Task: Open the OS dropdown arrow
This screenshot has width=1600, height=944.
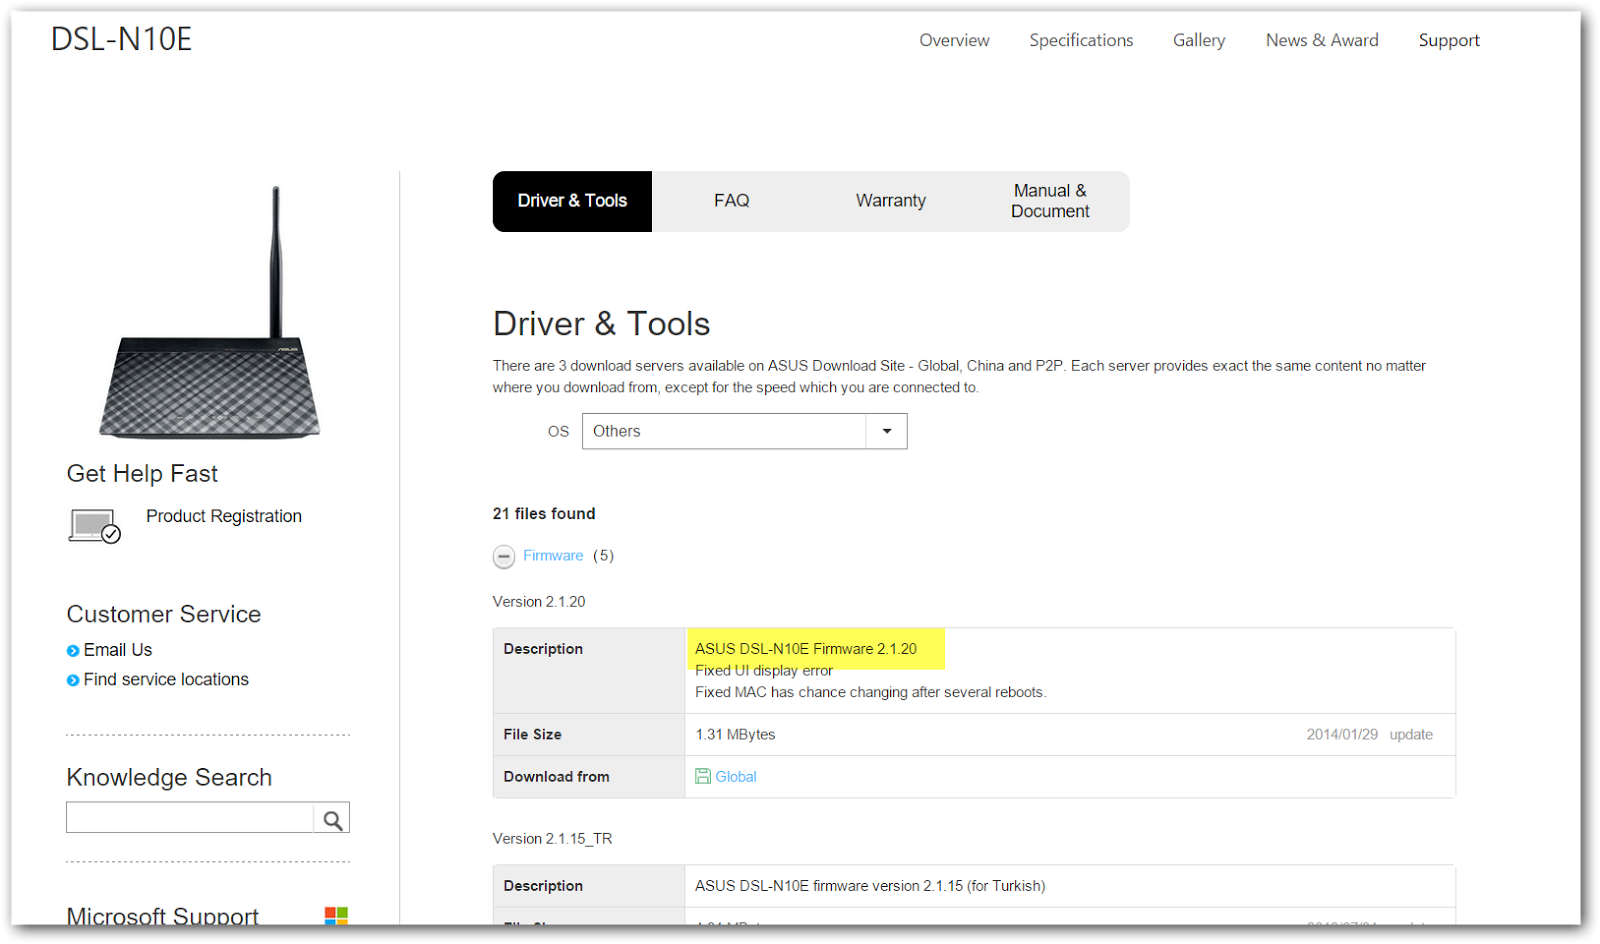Action: (x=887, y=431)
